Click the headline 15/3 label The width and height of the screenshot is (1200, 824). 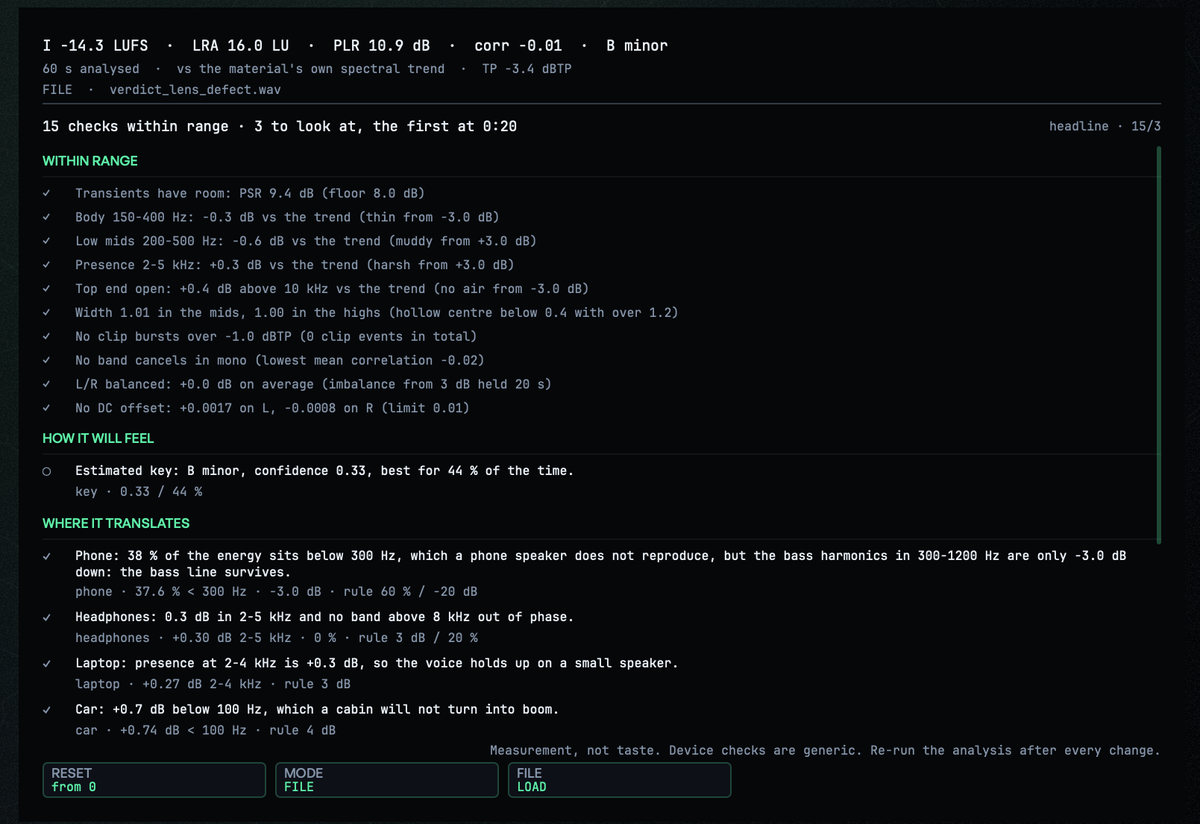(1105, 126)
